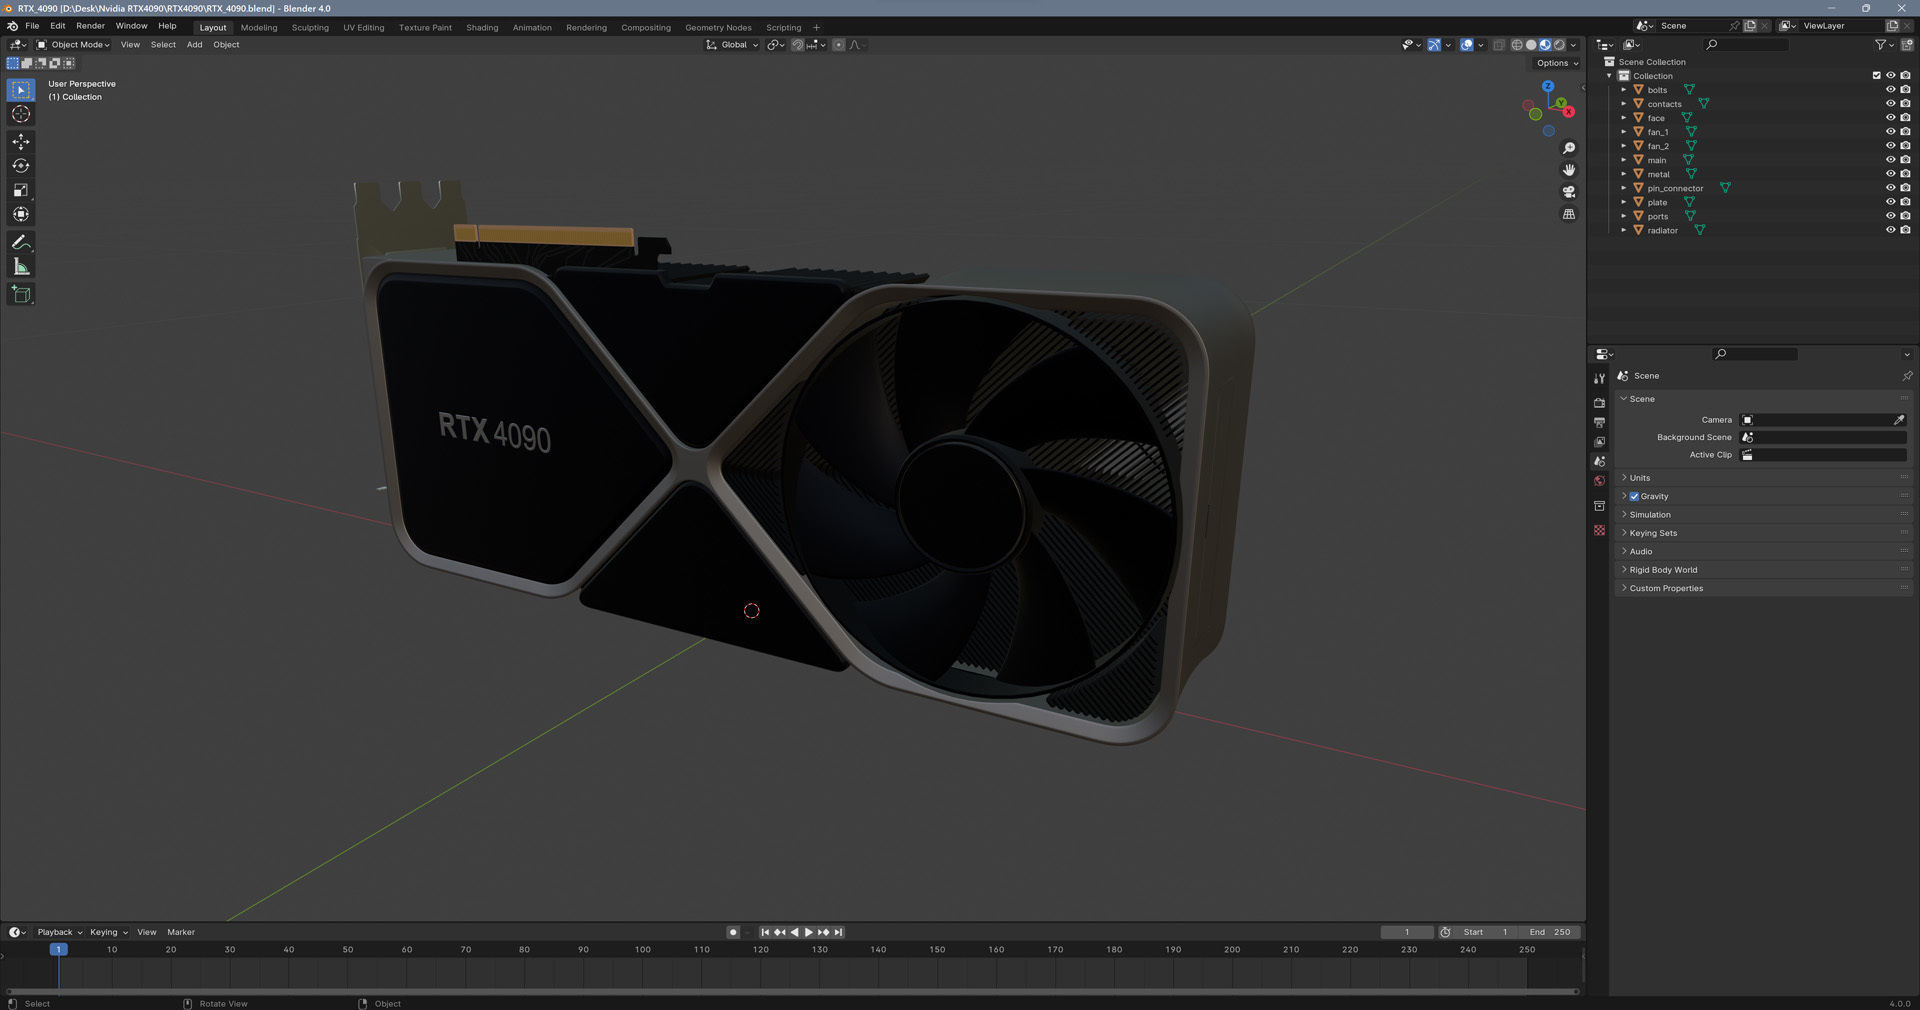This screenshot has height=1010, width=1920.
Task: Open the viewport Add menu
Action: pyautogui.click(x=194, y=45)
